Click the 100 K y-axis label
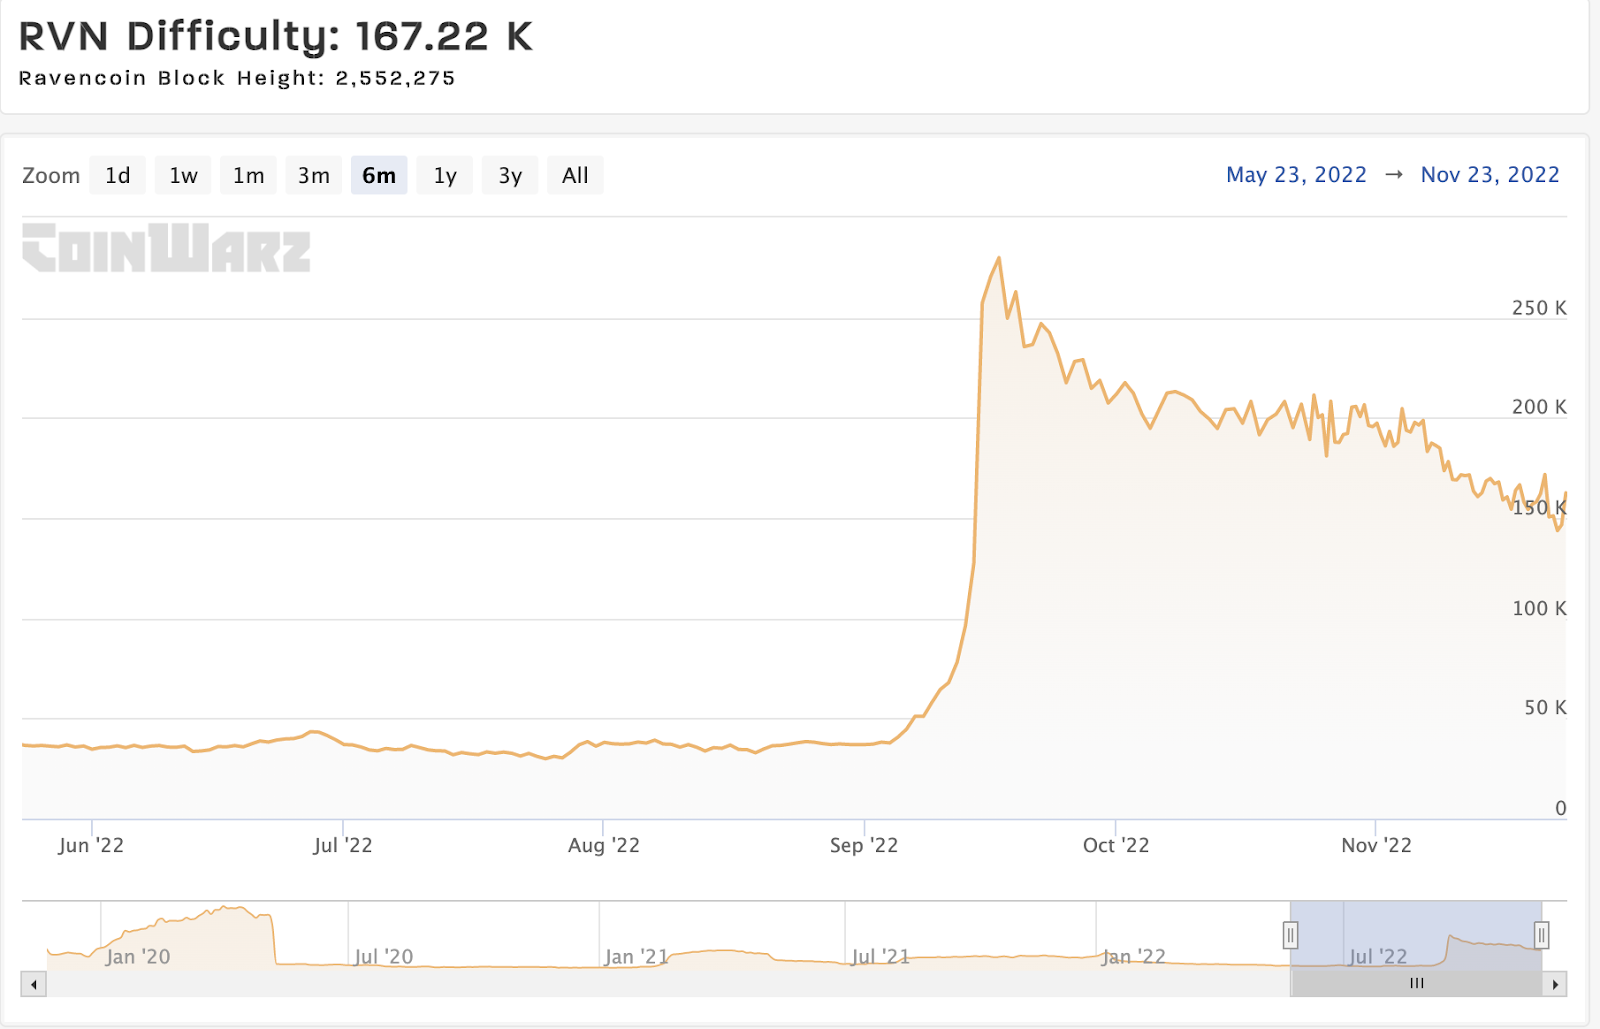The width and height of the screenshot is (1600, 1029). (1539, 608)
